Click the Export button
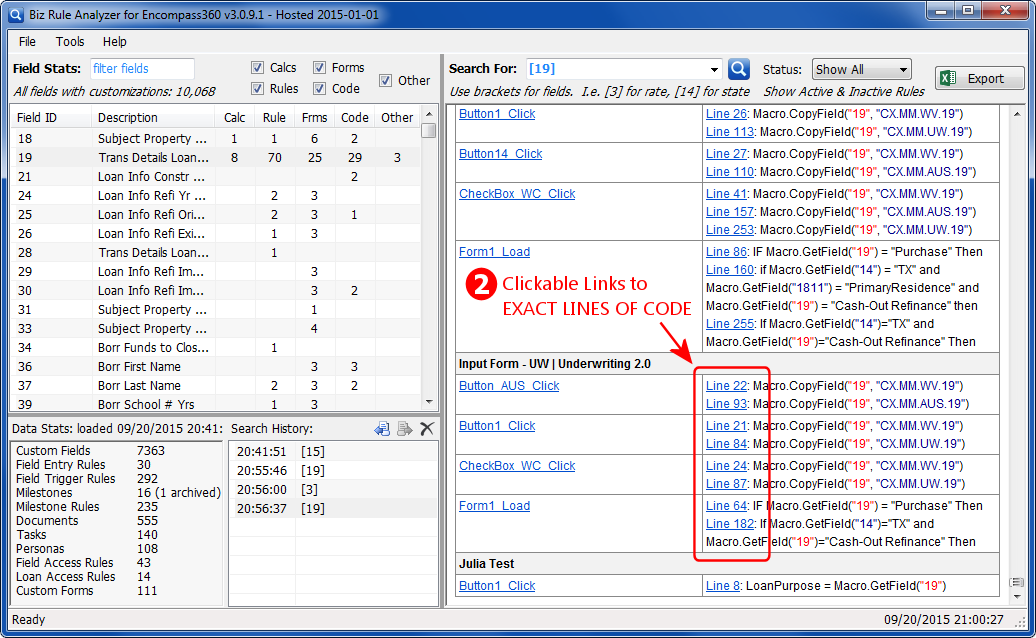Screen dimensions: 1036x638 pos(979,78)
